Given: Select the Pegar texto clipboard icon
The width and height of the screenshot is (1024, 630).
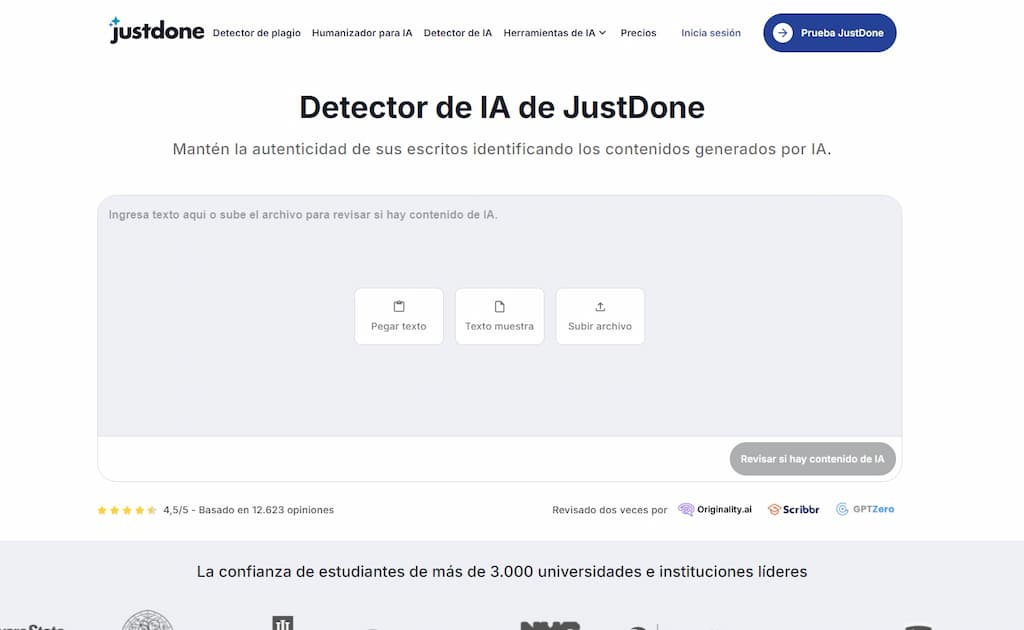Looking at the screenshot, I should pyautogui.click(x=399, y=305).
